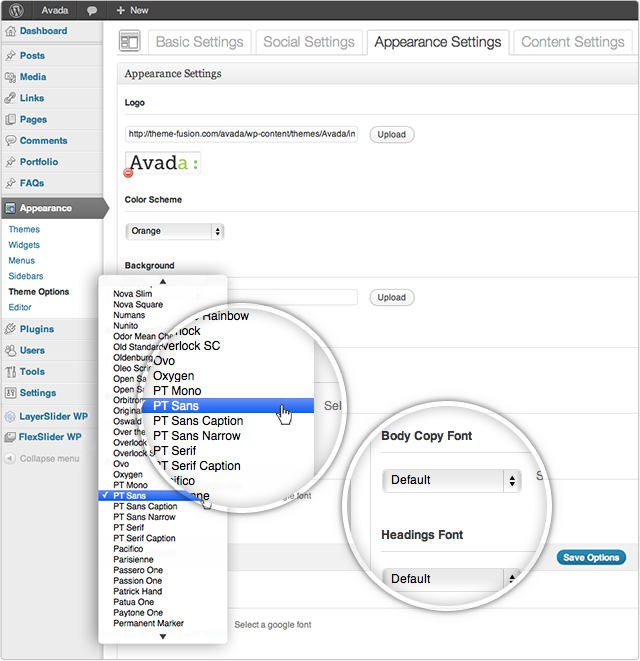
Task: Click the theme options layout icon
Action: (x=130, y=41)
